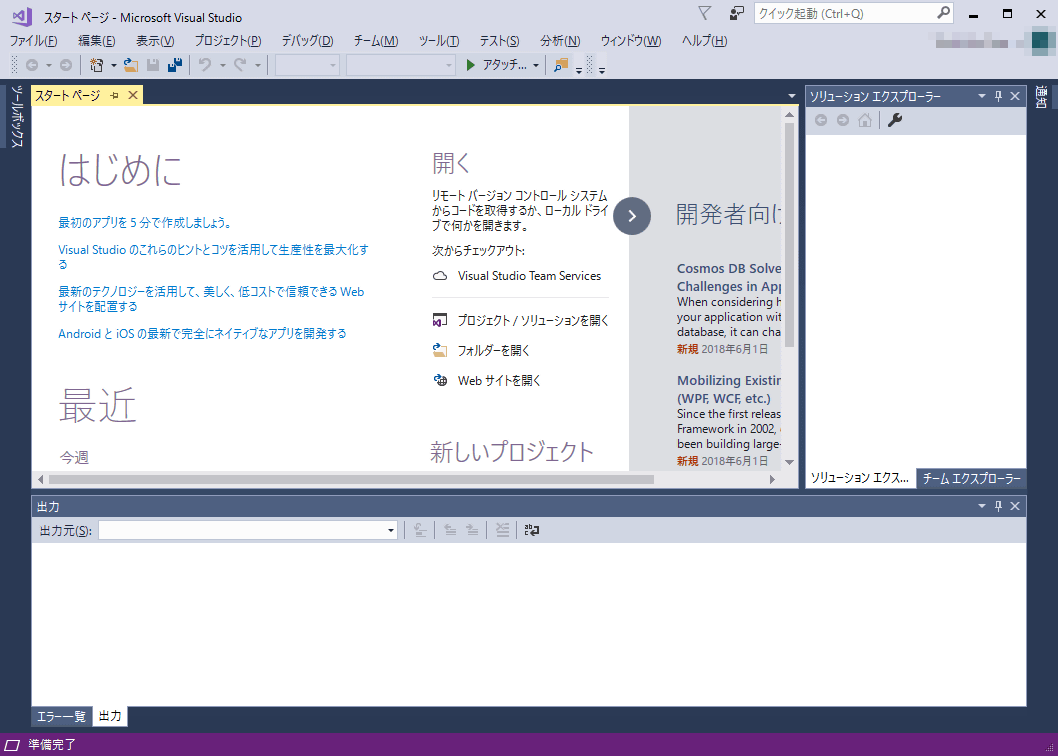Click the clear all output icon

coord(502,531)
